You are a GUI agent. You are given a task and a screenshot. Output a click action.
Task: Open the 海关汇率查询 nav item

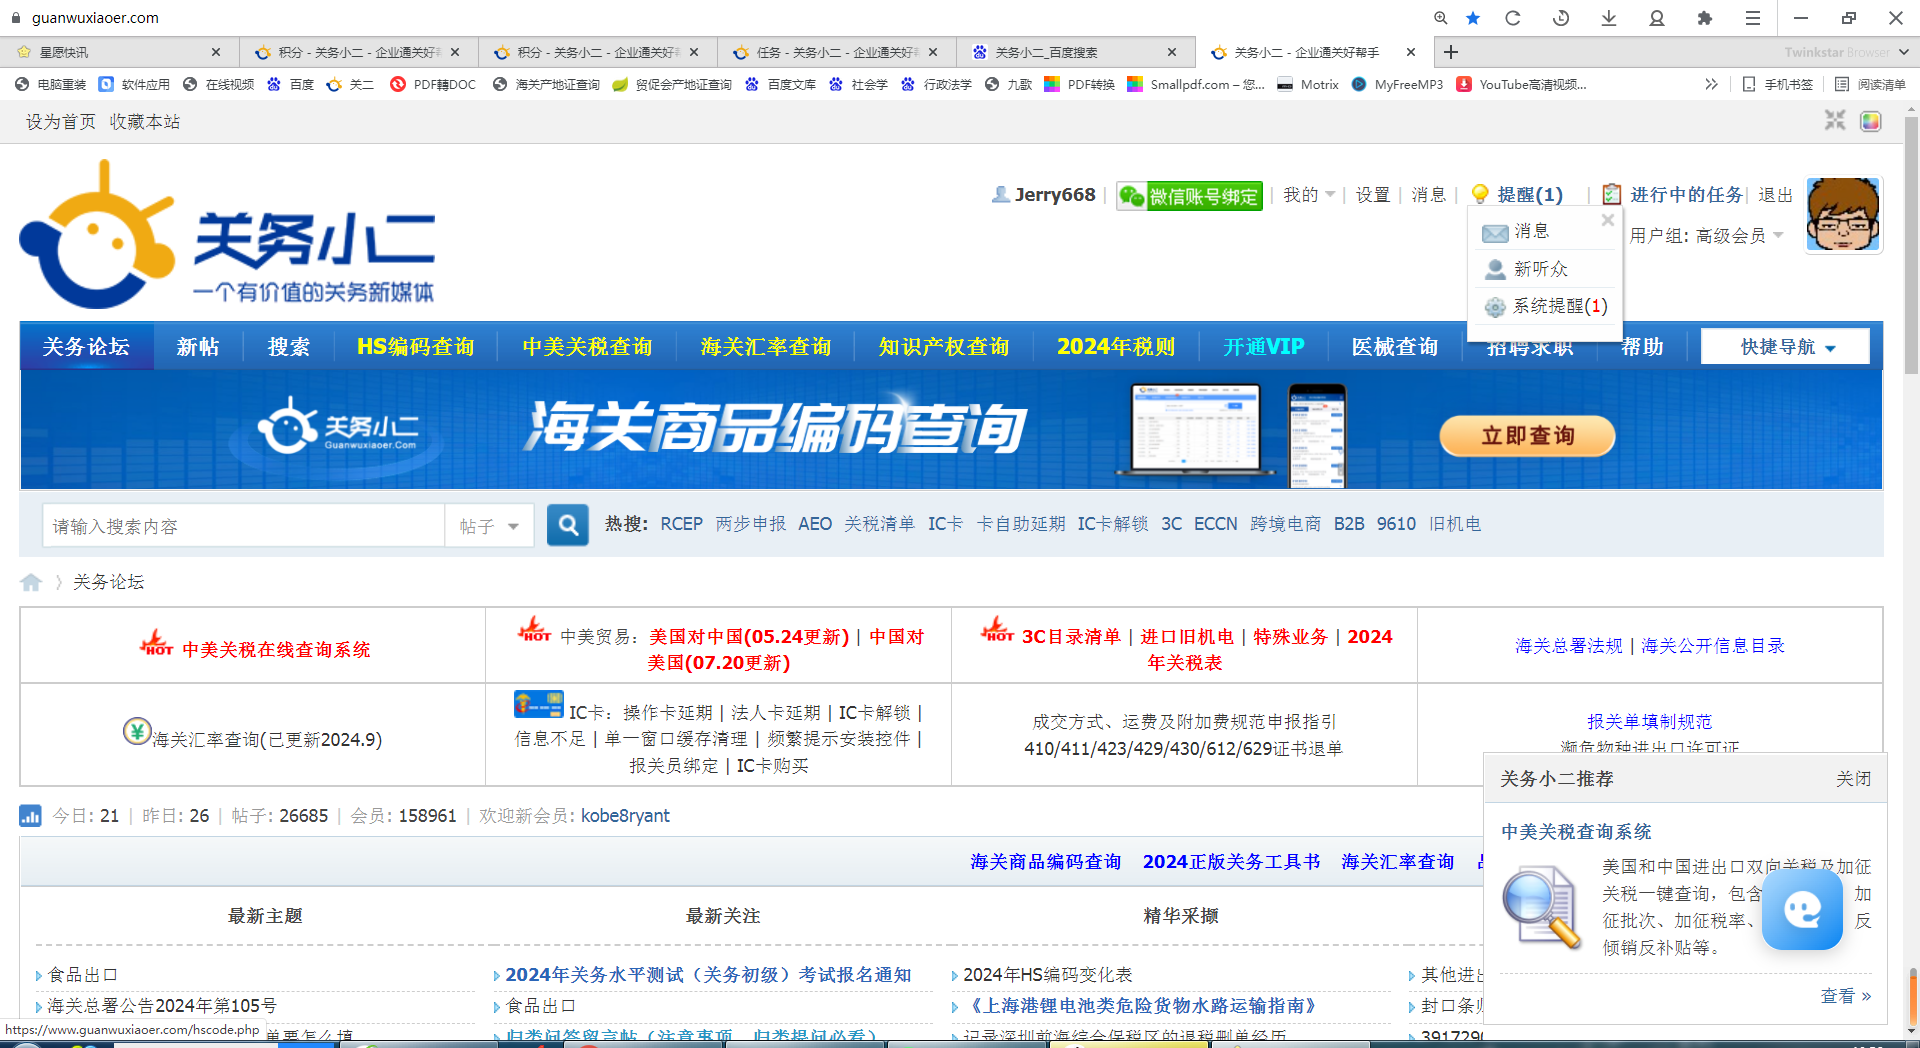pos(765,346)
